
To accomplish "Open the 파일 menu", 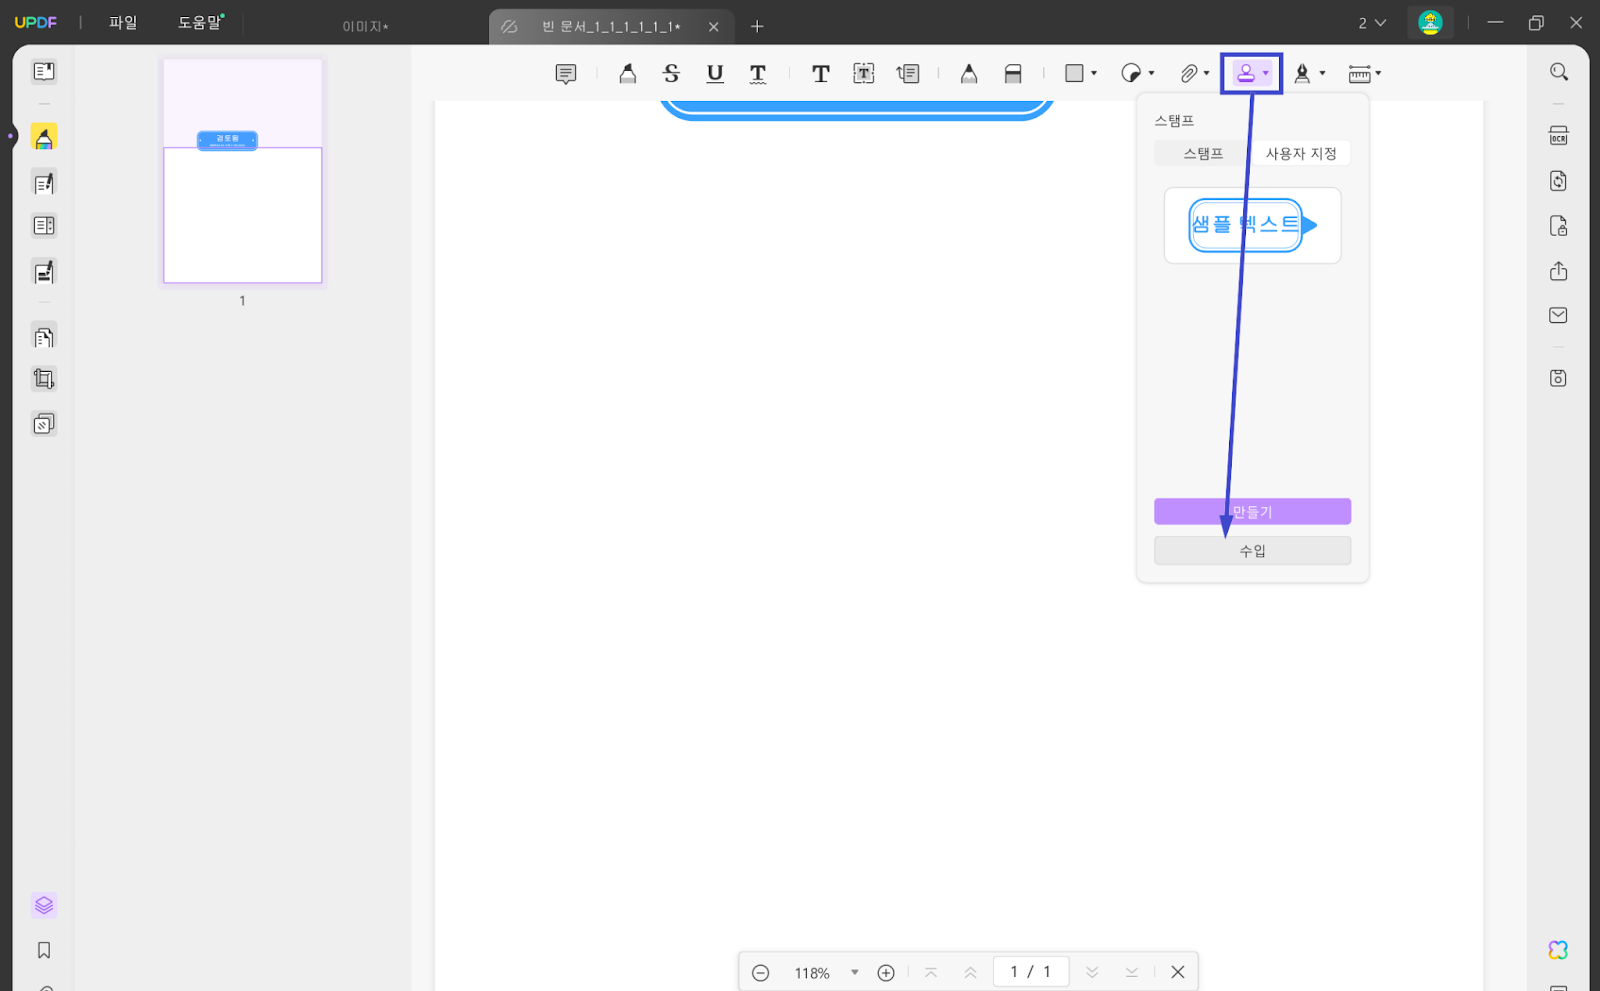I will click(123, 22).
